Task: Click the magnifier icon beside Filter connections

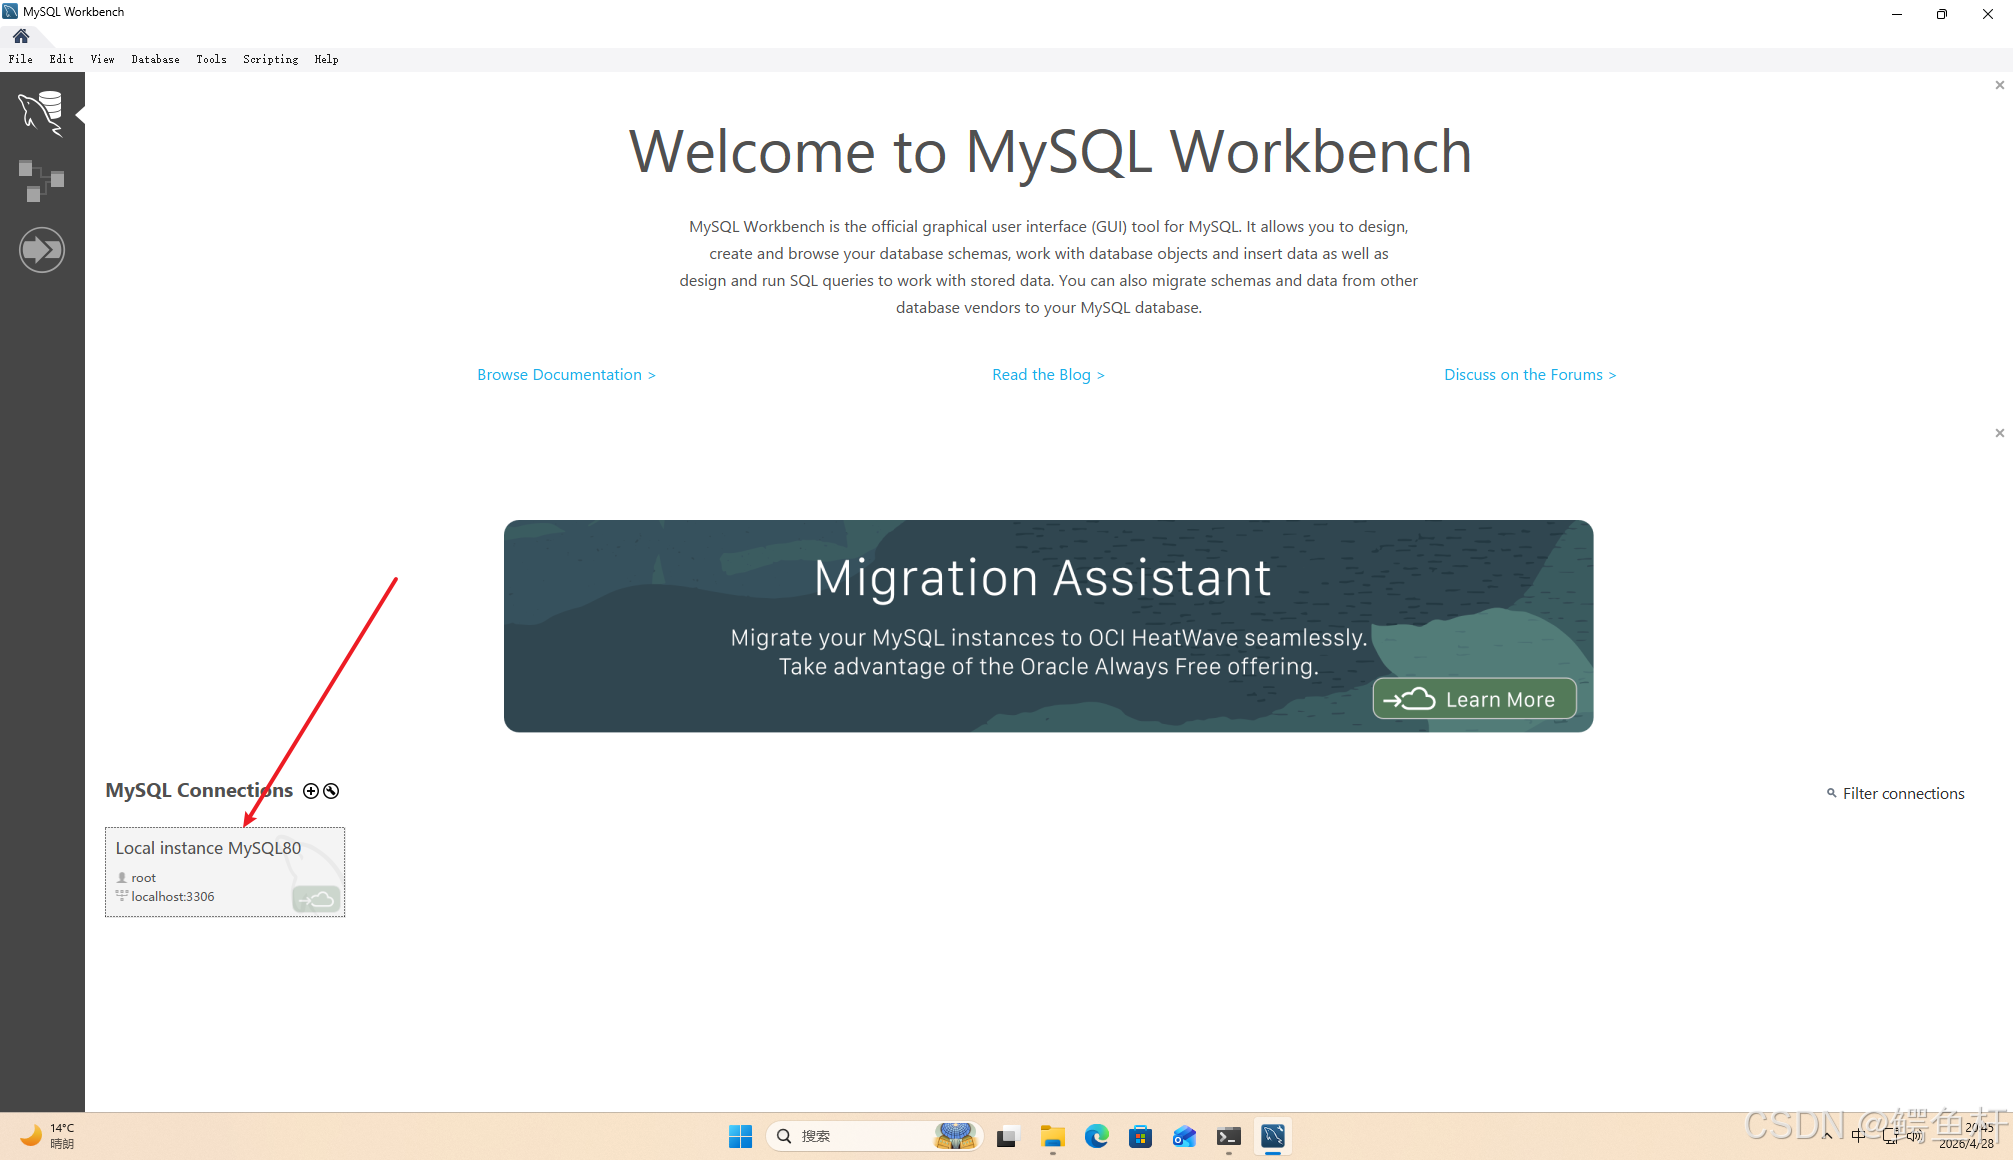Action: [x=1831, y=793]
